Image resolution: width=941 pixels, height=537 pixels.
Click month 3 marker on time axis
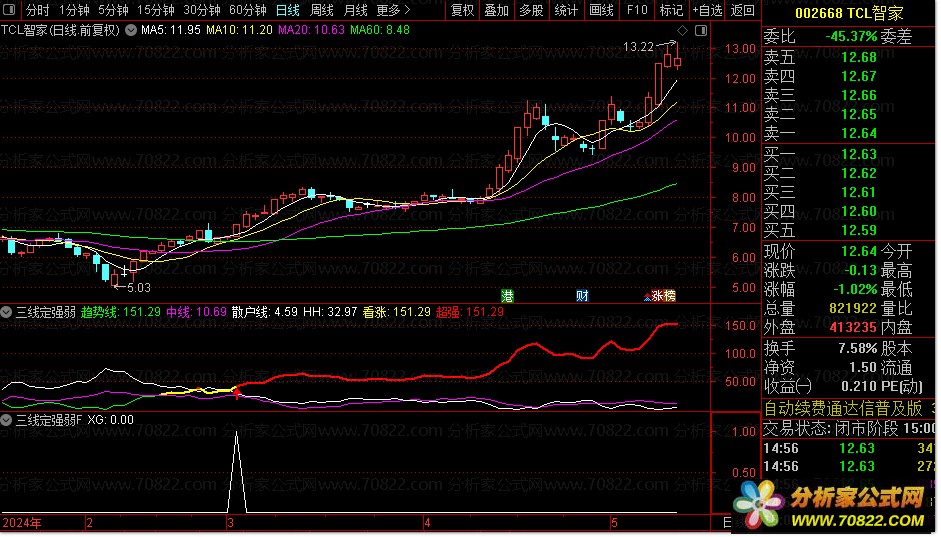click(230, 523)
